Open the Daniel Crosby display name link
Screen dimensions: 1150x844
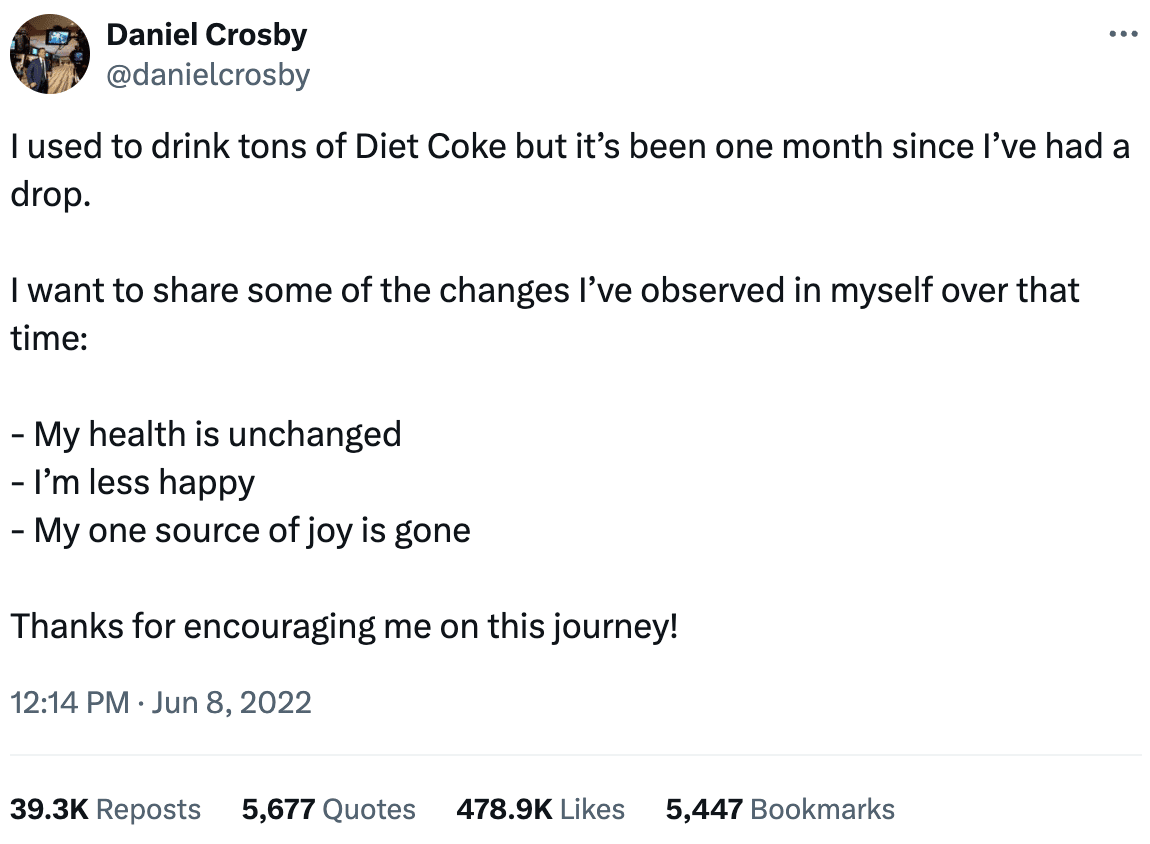(206, 35)
